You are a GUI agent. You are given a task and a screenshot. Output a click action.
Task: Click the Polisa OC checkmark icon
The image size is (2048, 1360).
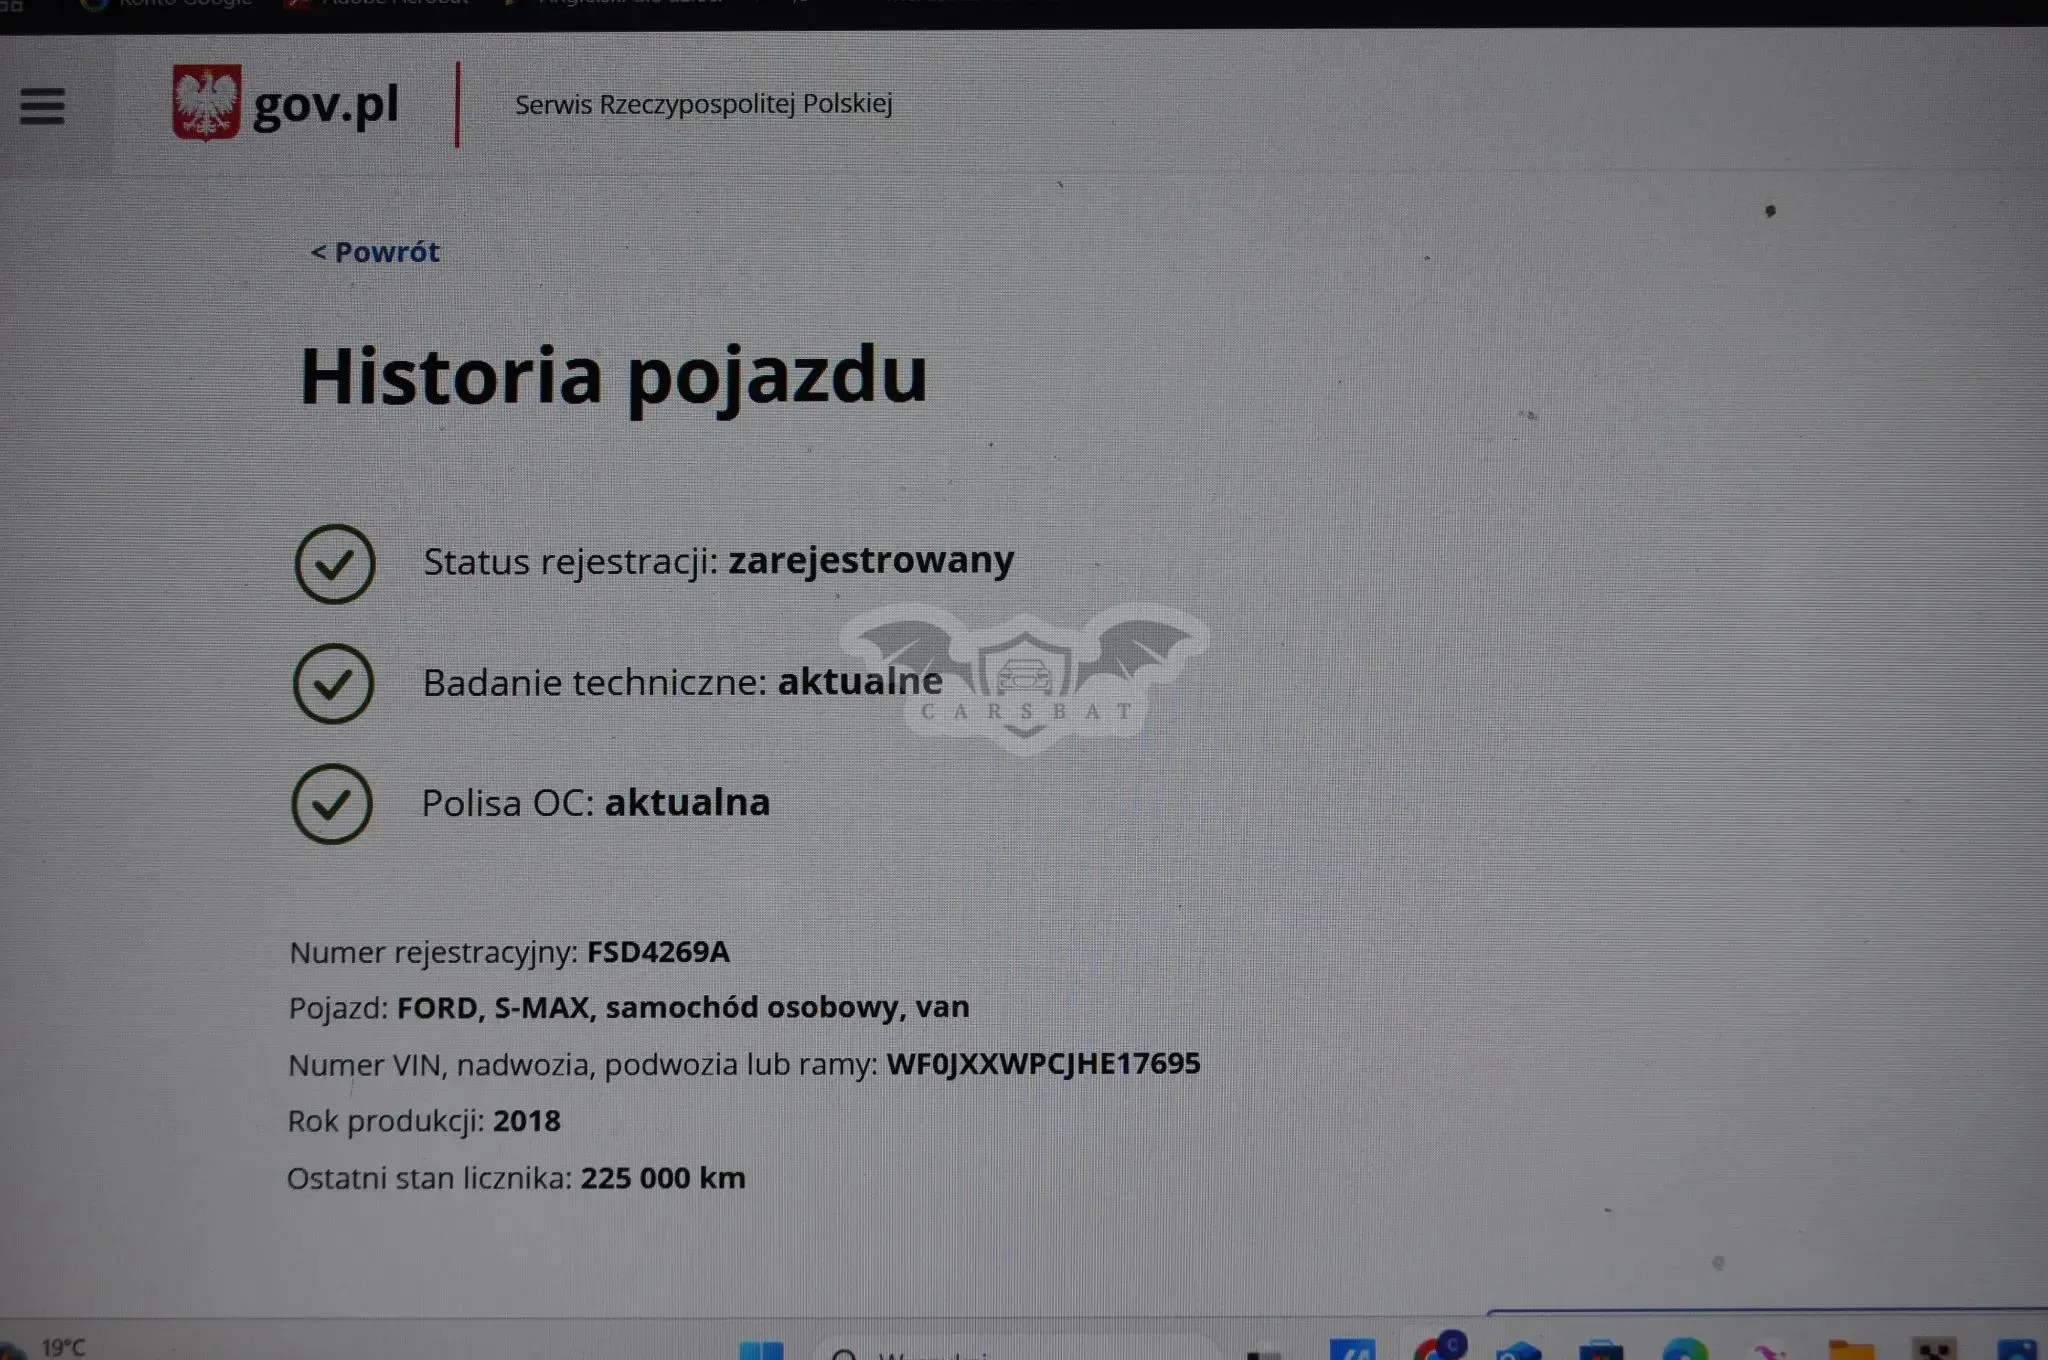[x=332, y=804]
